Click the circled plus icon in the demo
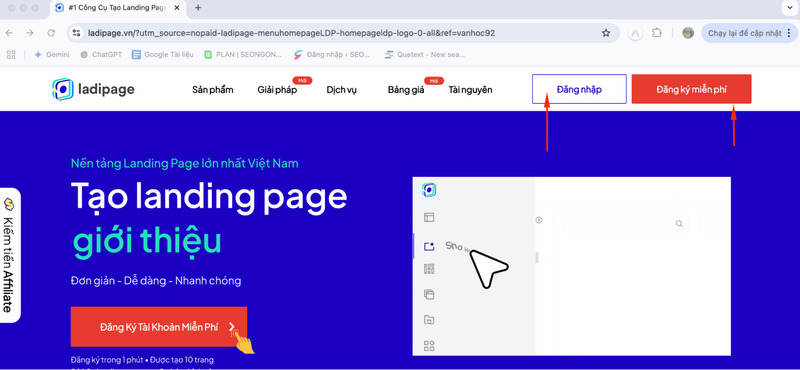Viewport: 800px width, 370px height. click(539, 220)
